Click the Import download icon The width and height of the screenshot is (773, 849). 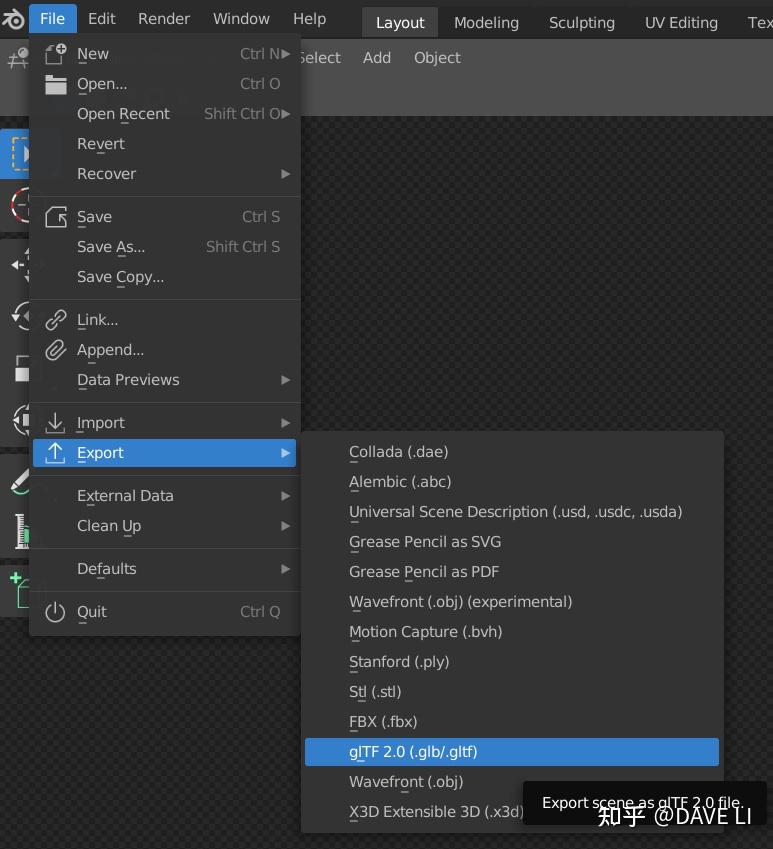coord(56,423)
